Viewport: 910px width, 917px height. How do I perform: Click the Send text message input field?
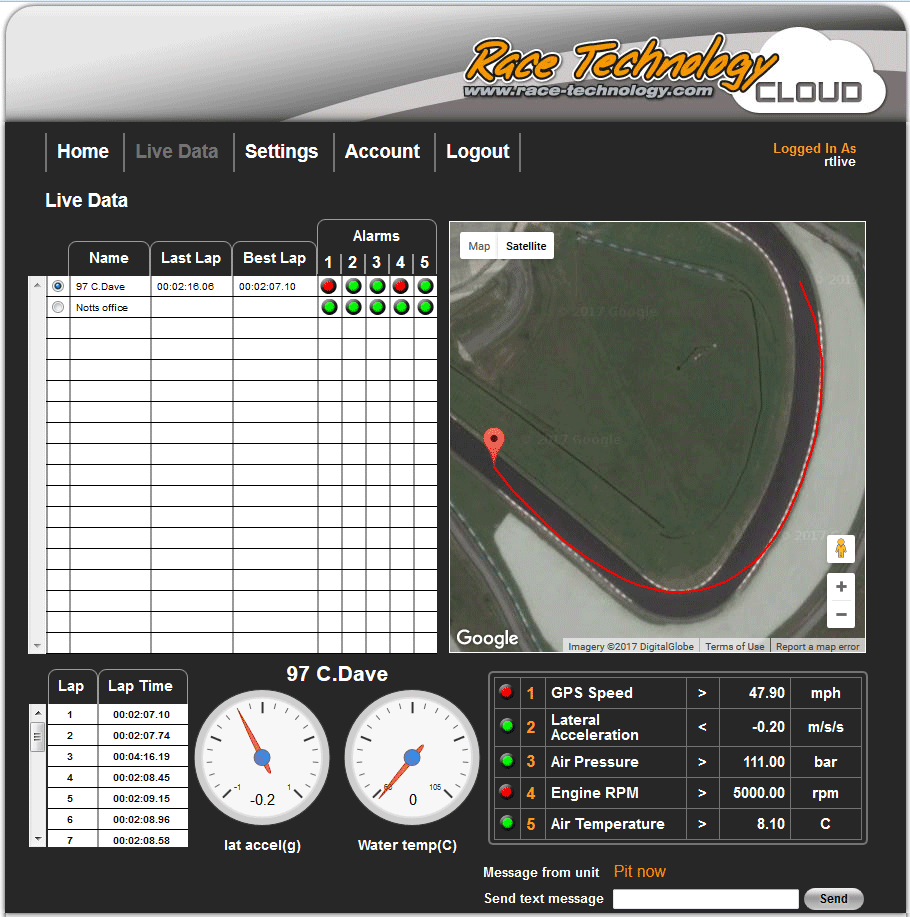705,898
